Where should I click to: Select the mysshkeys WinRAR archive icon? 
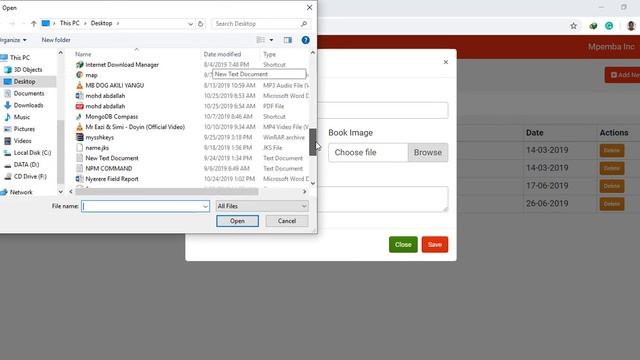tap(80, 137)
